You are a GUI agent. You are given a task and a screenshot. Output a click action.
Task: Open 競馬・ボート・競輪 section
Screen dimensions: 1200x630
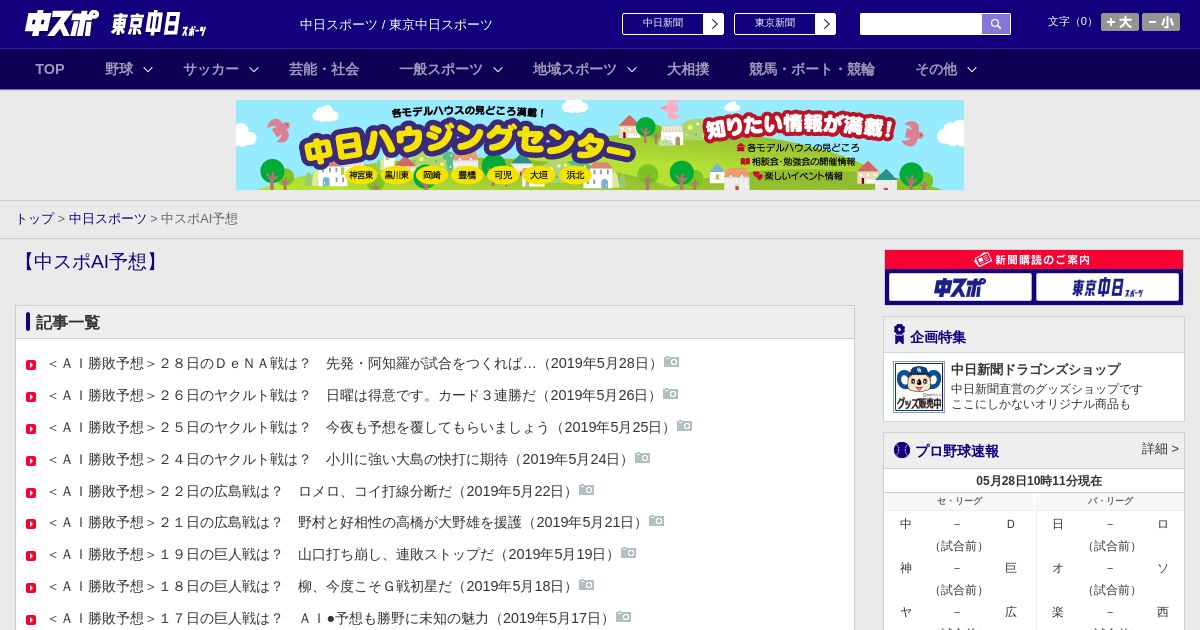click(812, 69)
